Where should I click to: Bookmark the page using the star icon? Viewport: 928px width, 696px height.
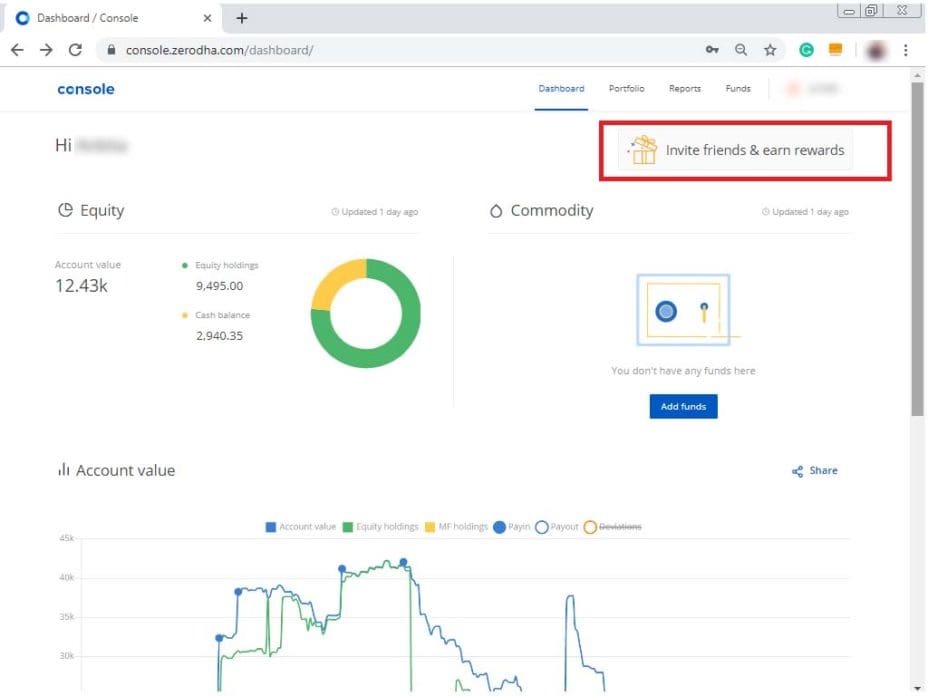pos(771,49)
